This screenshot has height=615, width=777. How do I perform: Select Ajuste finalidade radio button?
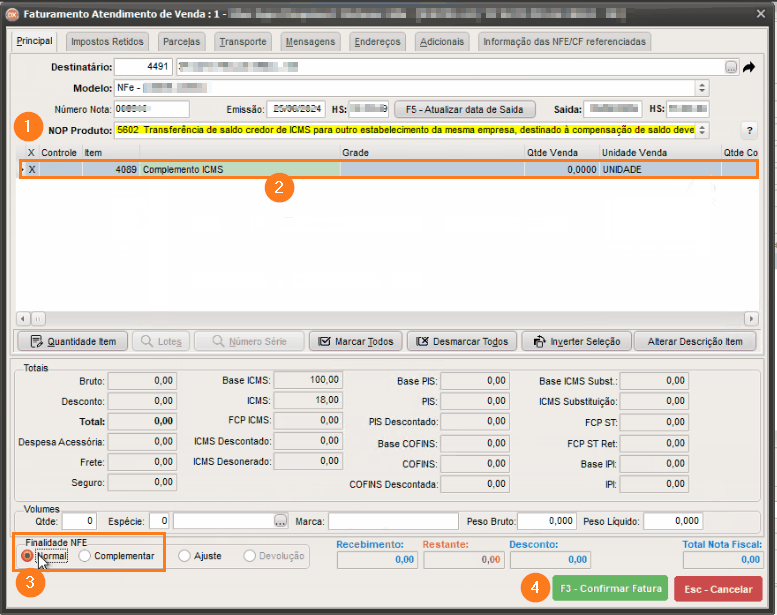click(x=184, y=556)
